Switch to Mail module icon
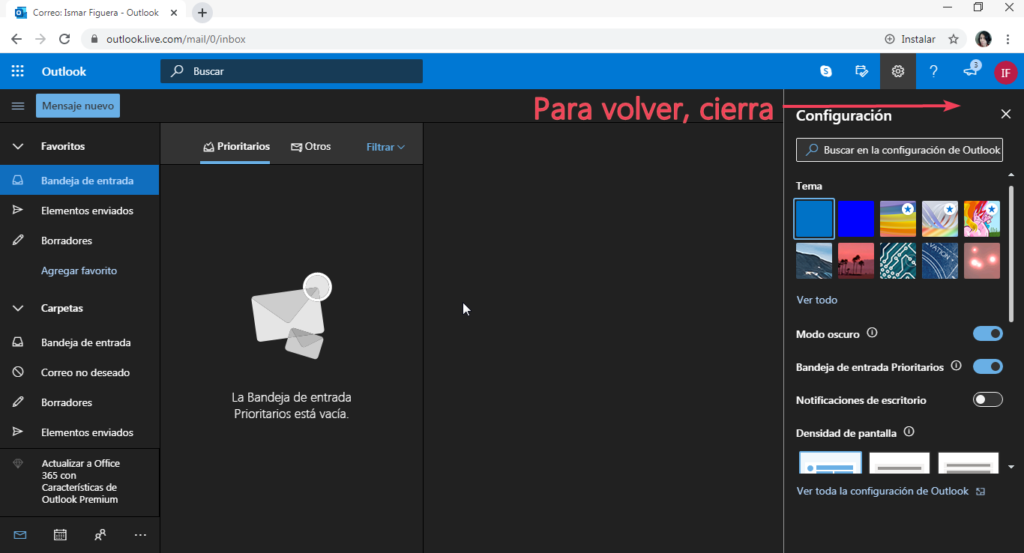 tap(20, 535)
